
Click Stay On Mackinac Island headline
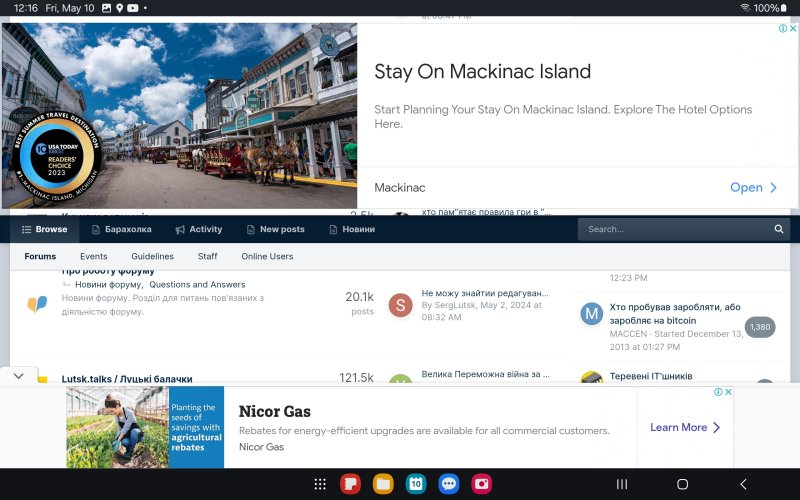[x=482, y=72]
